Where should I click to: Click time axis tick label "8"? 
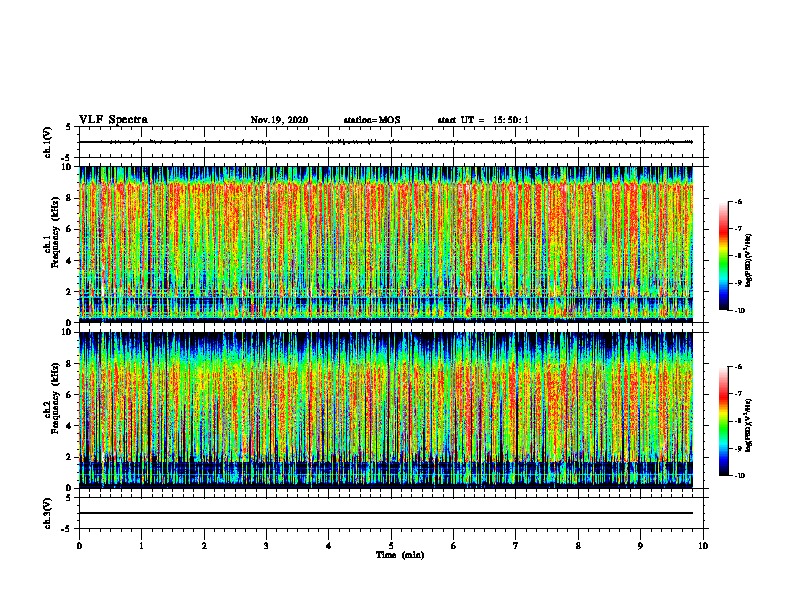point(578,546)
